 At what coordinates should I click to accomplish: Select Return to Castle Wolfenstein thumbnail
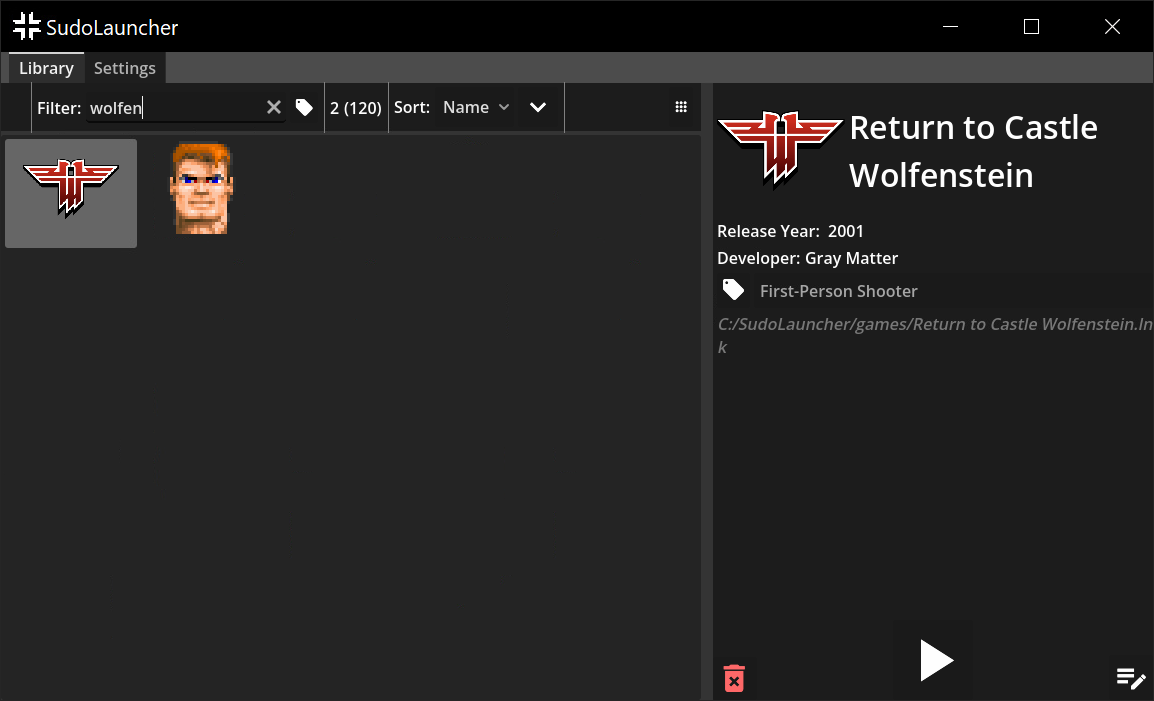tap(71, 193)
